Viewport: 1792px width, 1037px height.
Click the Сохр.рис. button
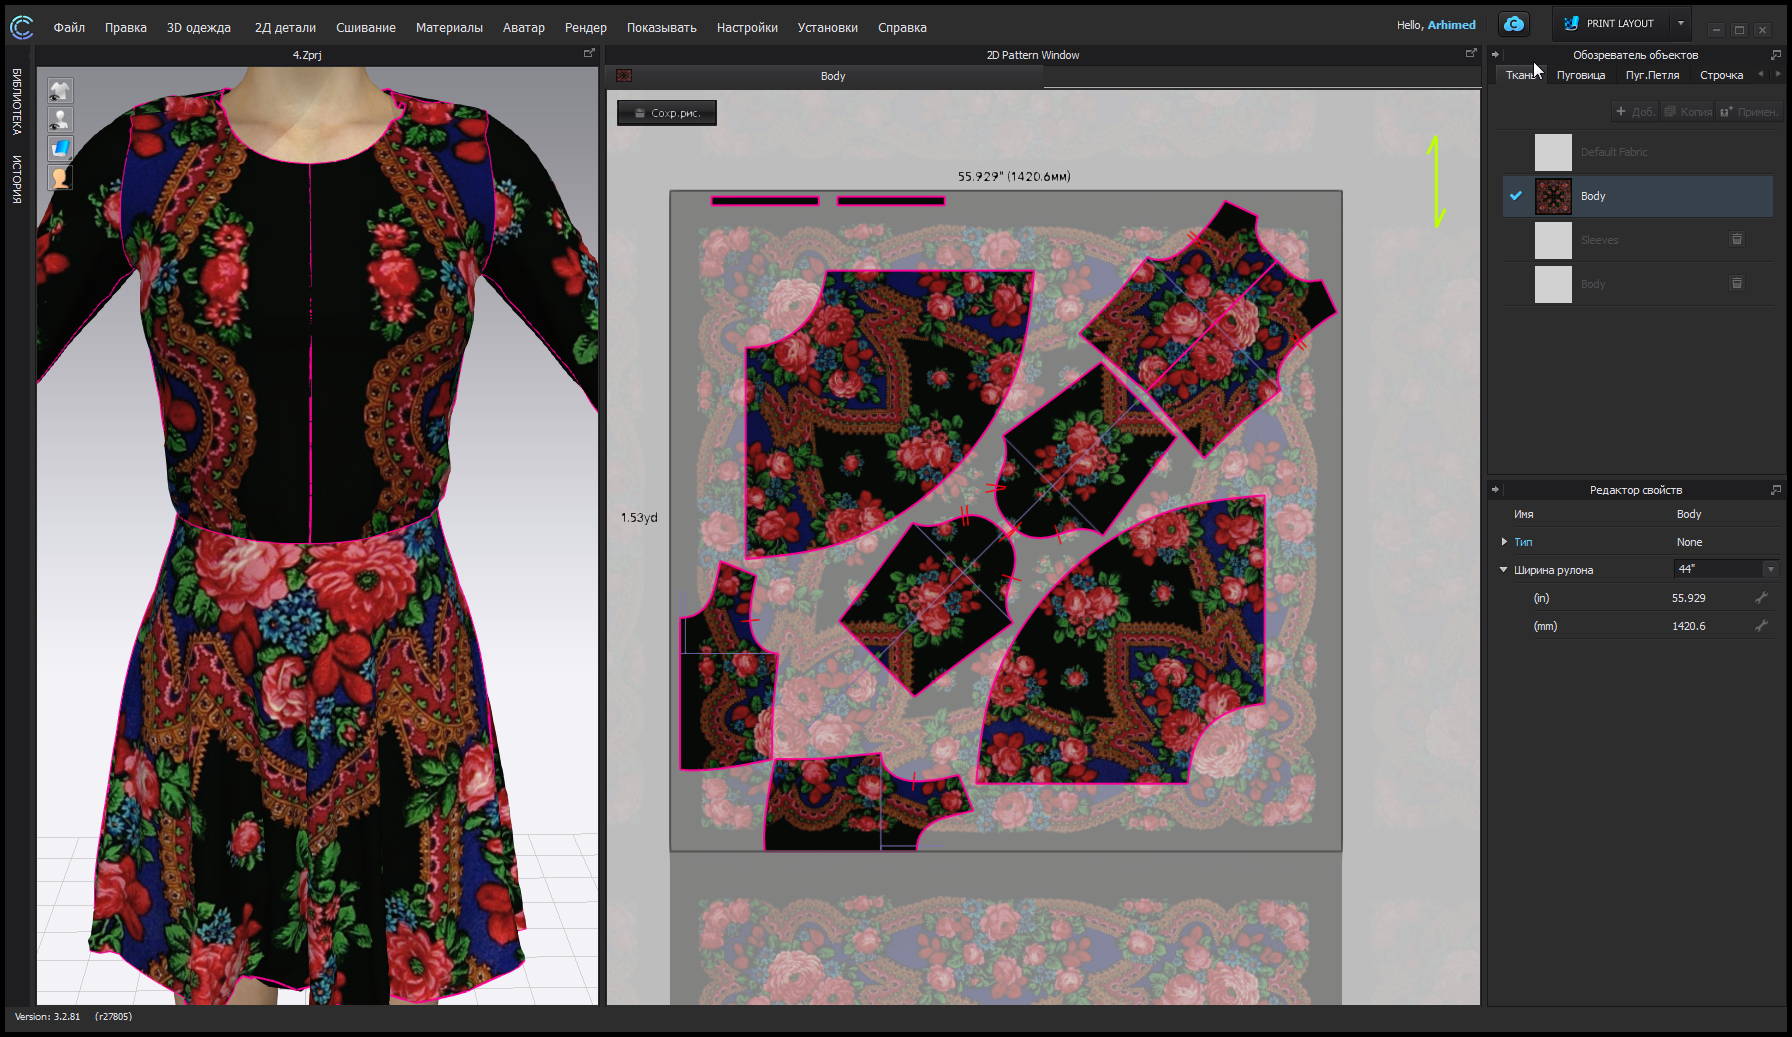(667, 113)
